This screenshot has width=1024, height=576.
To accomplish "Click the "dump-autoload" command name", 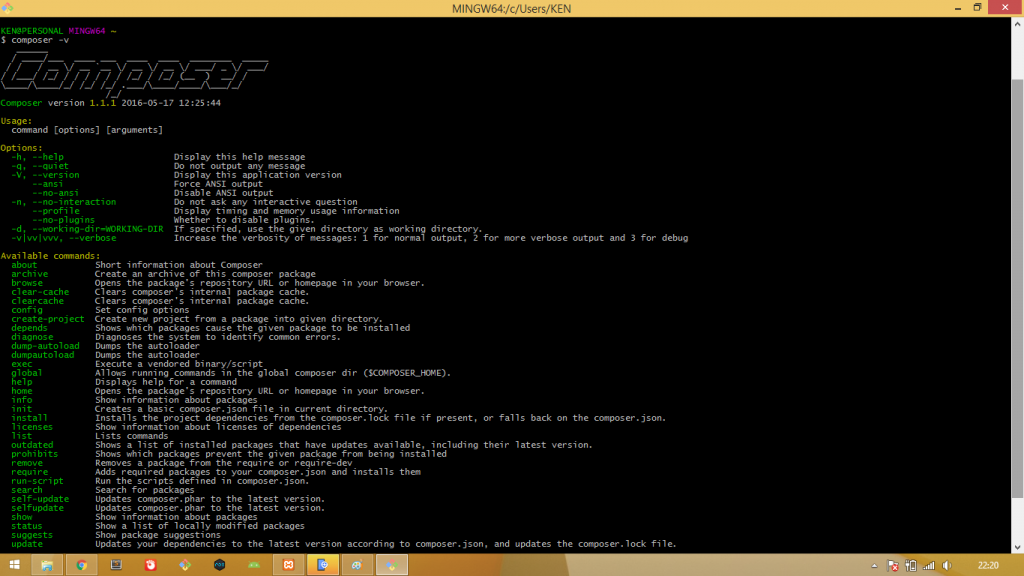I will (45, 346).
